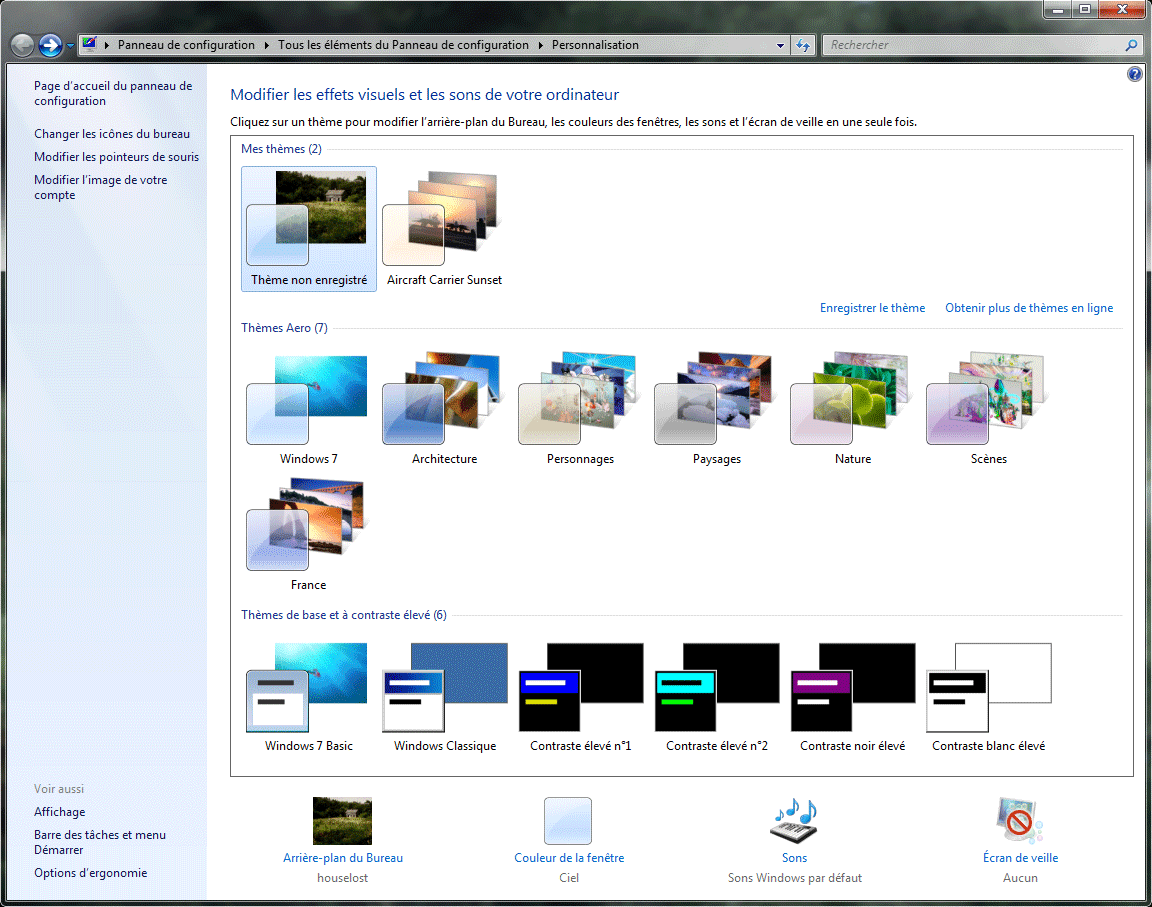Go forward with the blue Forward arrow

click(50, 46)
